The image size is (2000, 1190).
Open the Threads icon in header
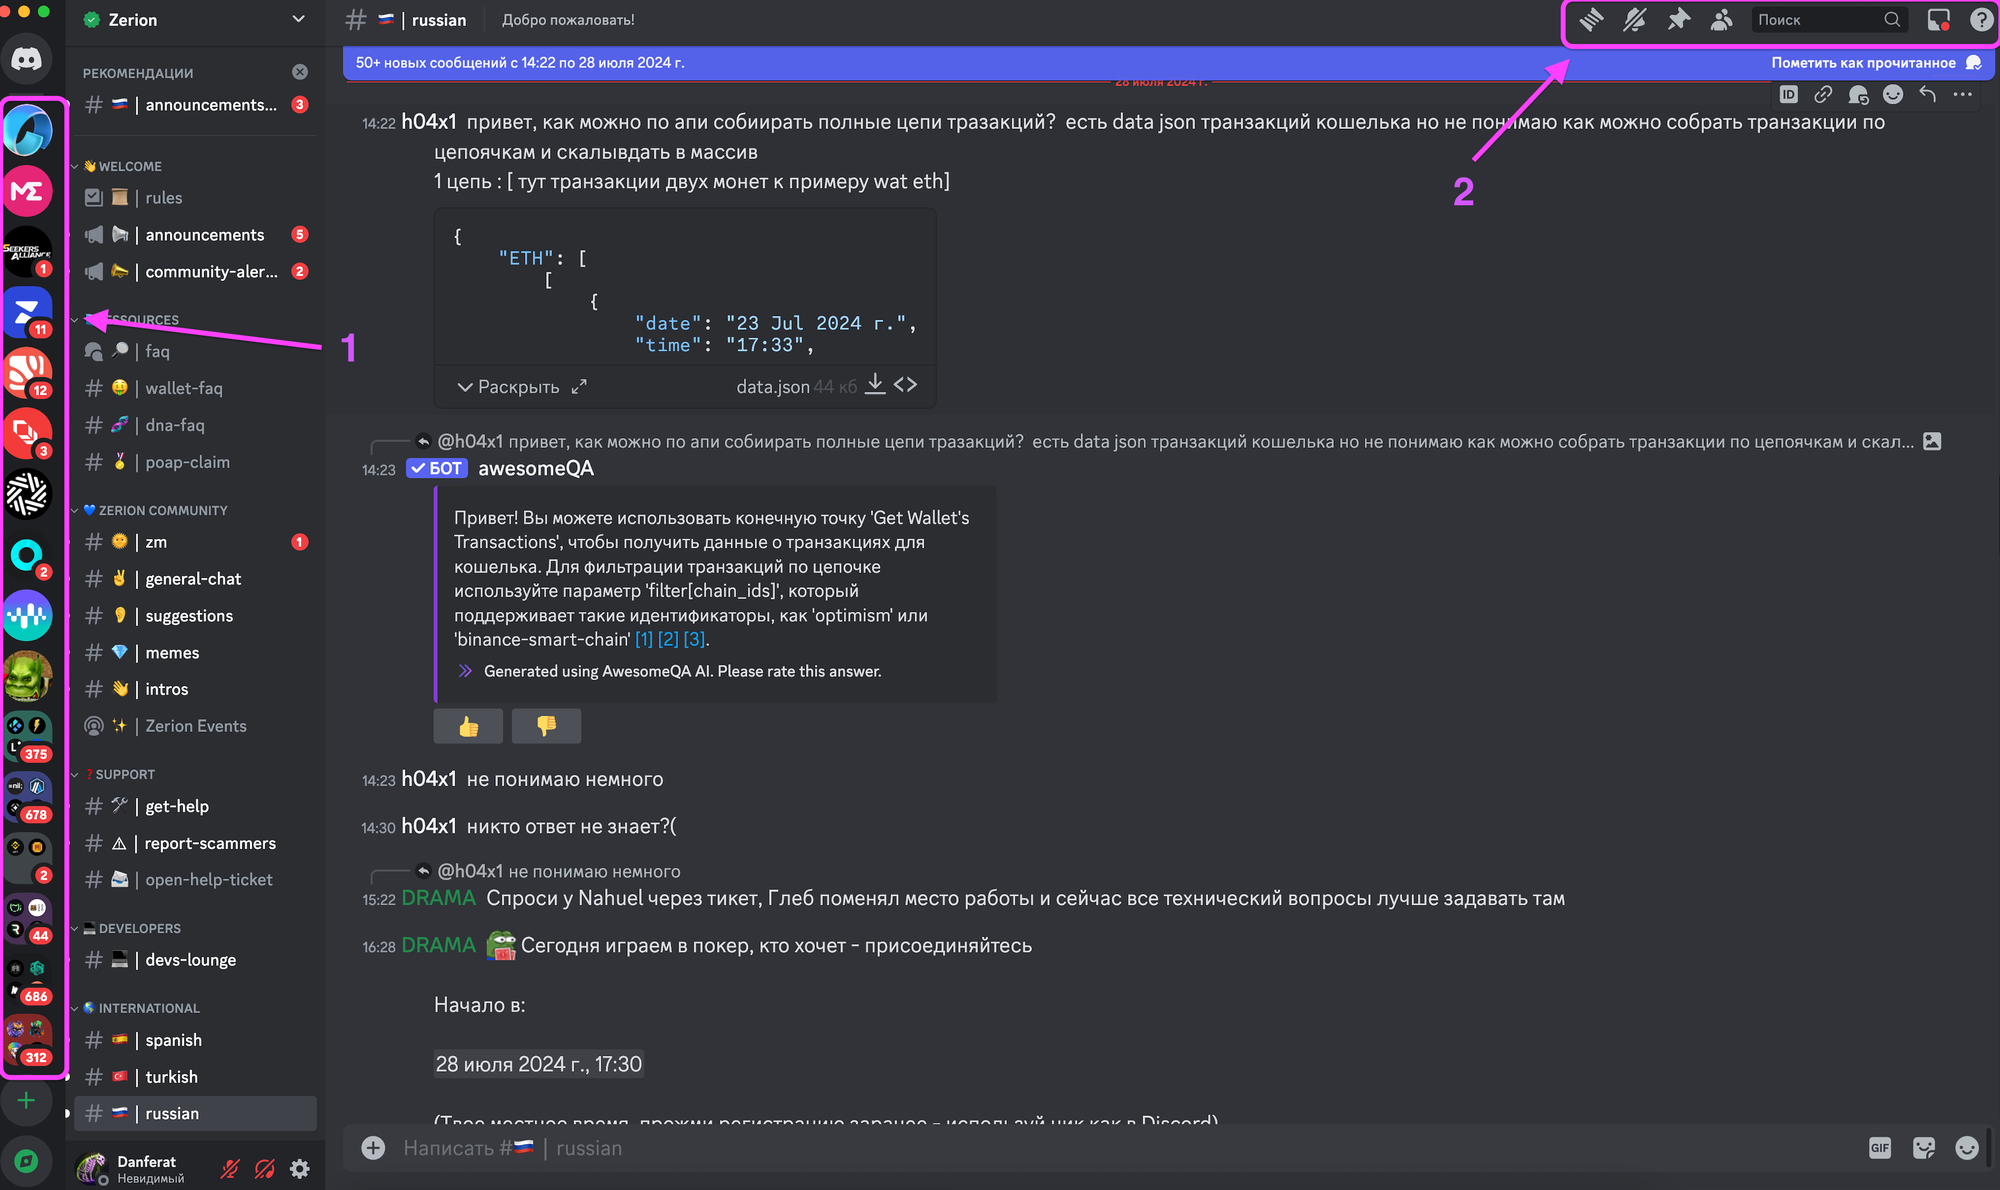[x=1591, y=20]
